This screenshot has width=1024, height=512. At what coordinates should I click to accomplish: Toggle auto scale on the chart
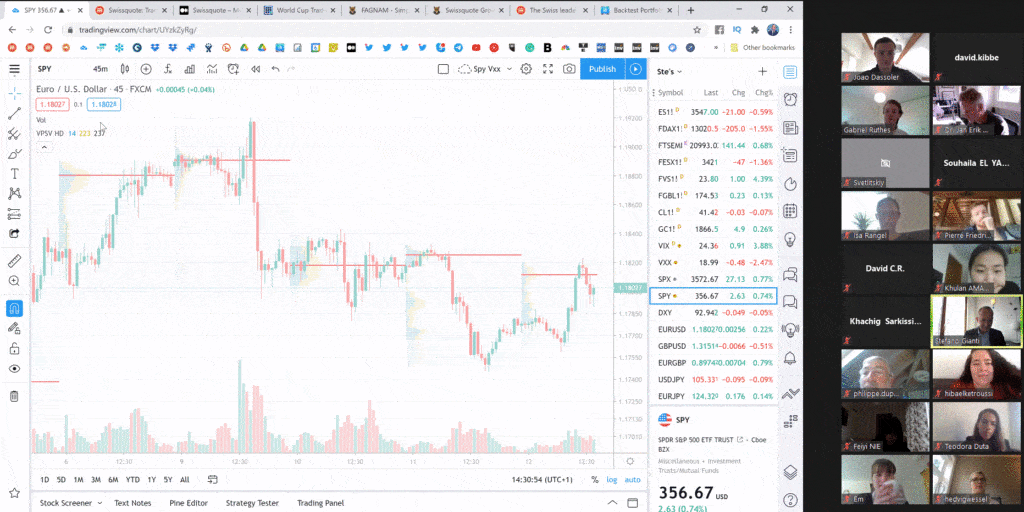tap(633, 480)
